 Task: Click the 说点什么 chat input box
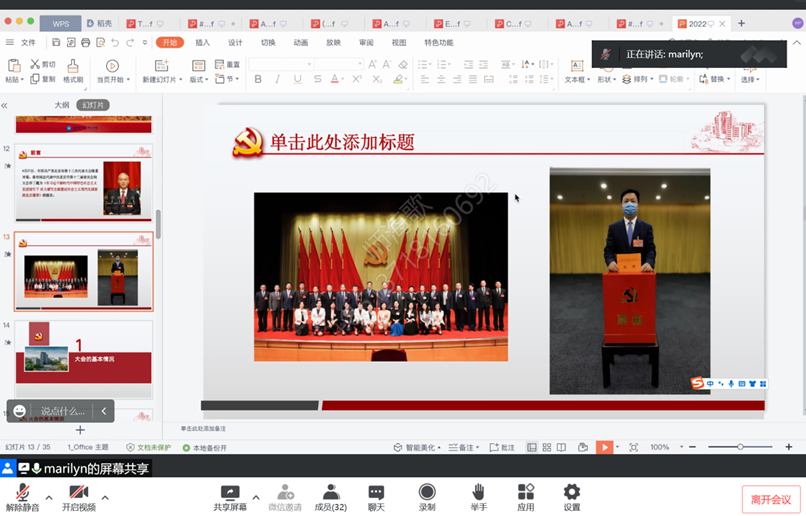[62, 411]
